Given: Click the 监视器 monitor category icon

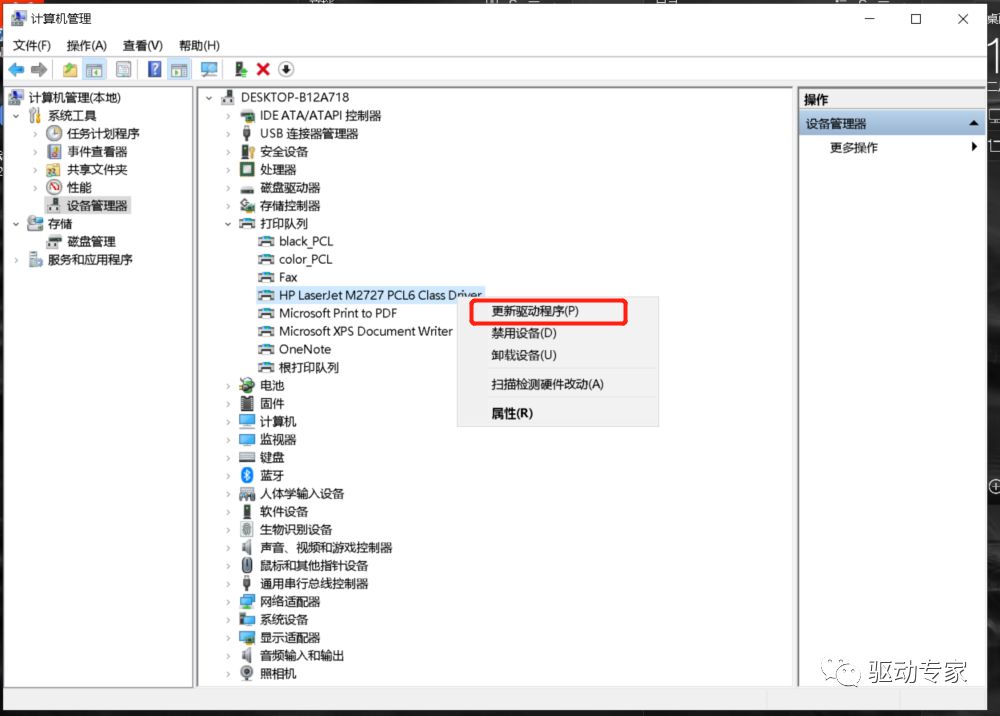Looking at the screenshot, I should click(247, 439).
